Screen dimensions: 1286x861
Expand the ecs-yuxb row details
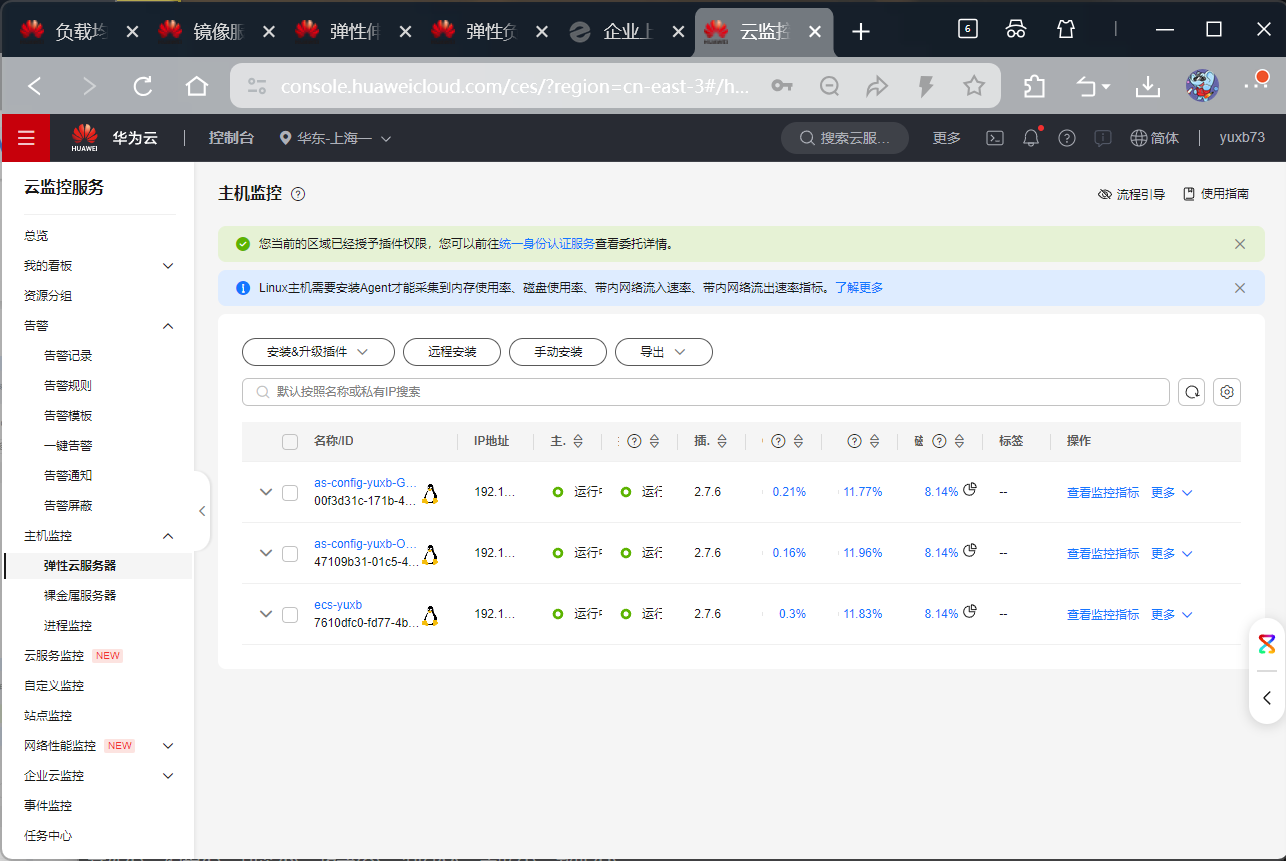tap(265, 614)
